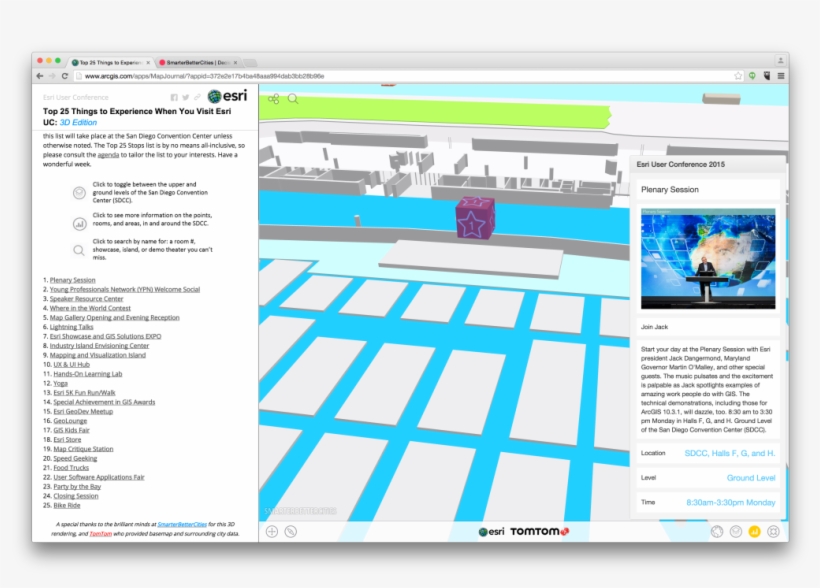Click the level toggle icon in instructions
Image resolution: width=820 pixels, height=588 pixels.
pos(79,193)
